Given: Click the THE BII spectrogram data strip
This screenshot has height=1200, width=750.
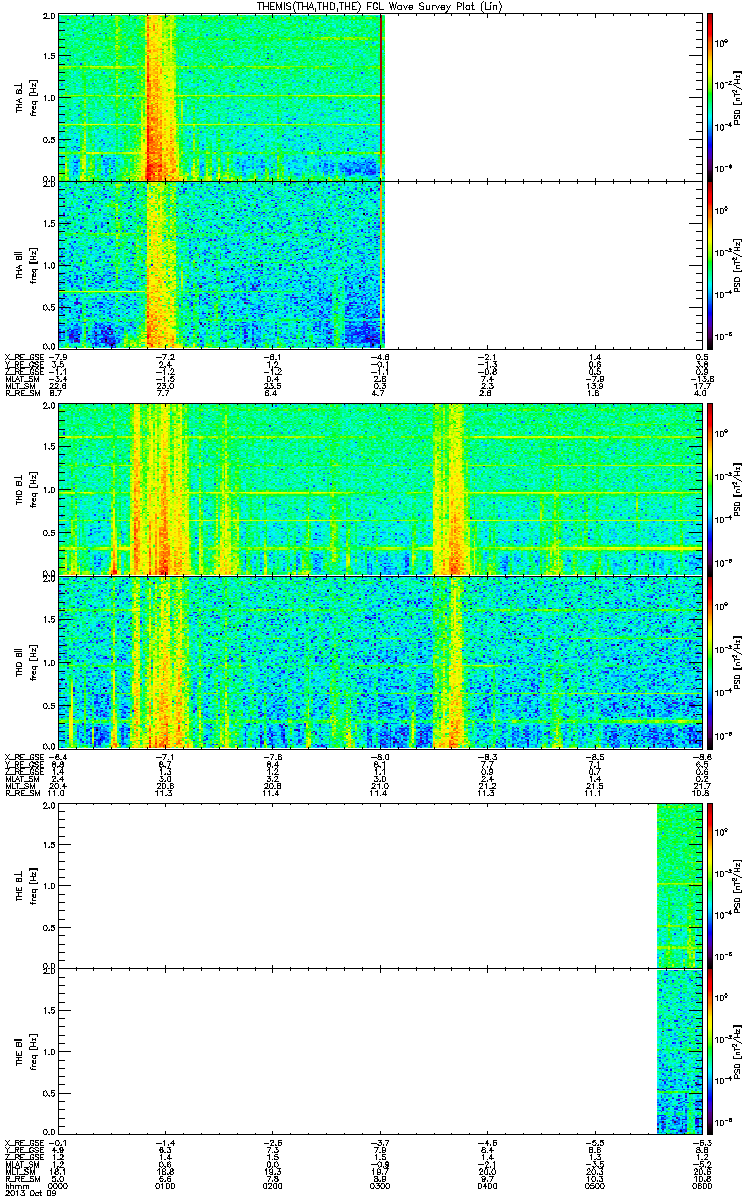Looking at the screenshot, I should click(x=678, y=1050).
